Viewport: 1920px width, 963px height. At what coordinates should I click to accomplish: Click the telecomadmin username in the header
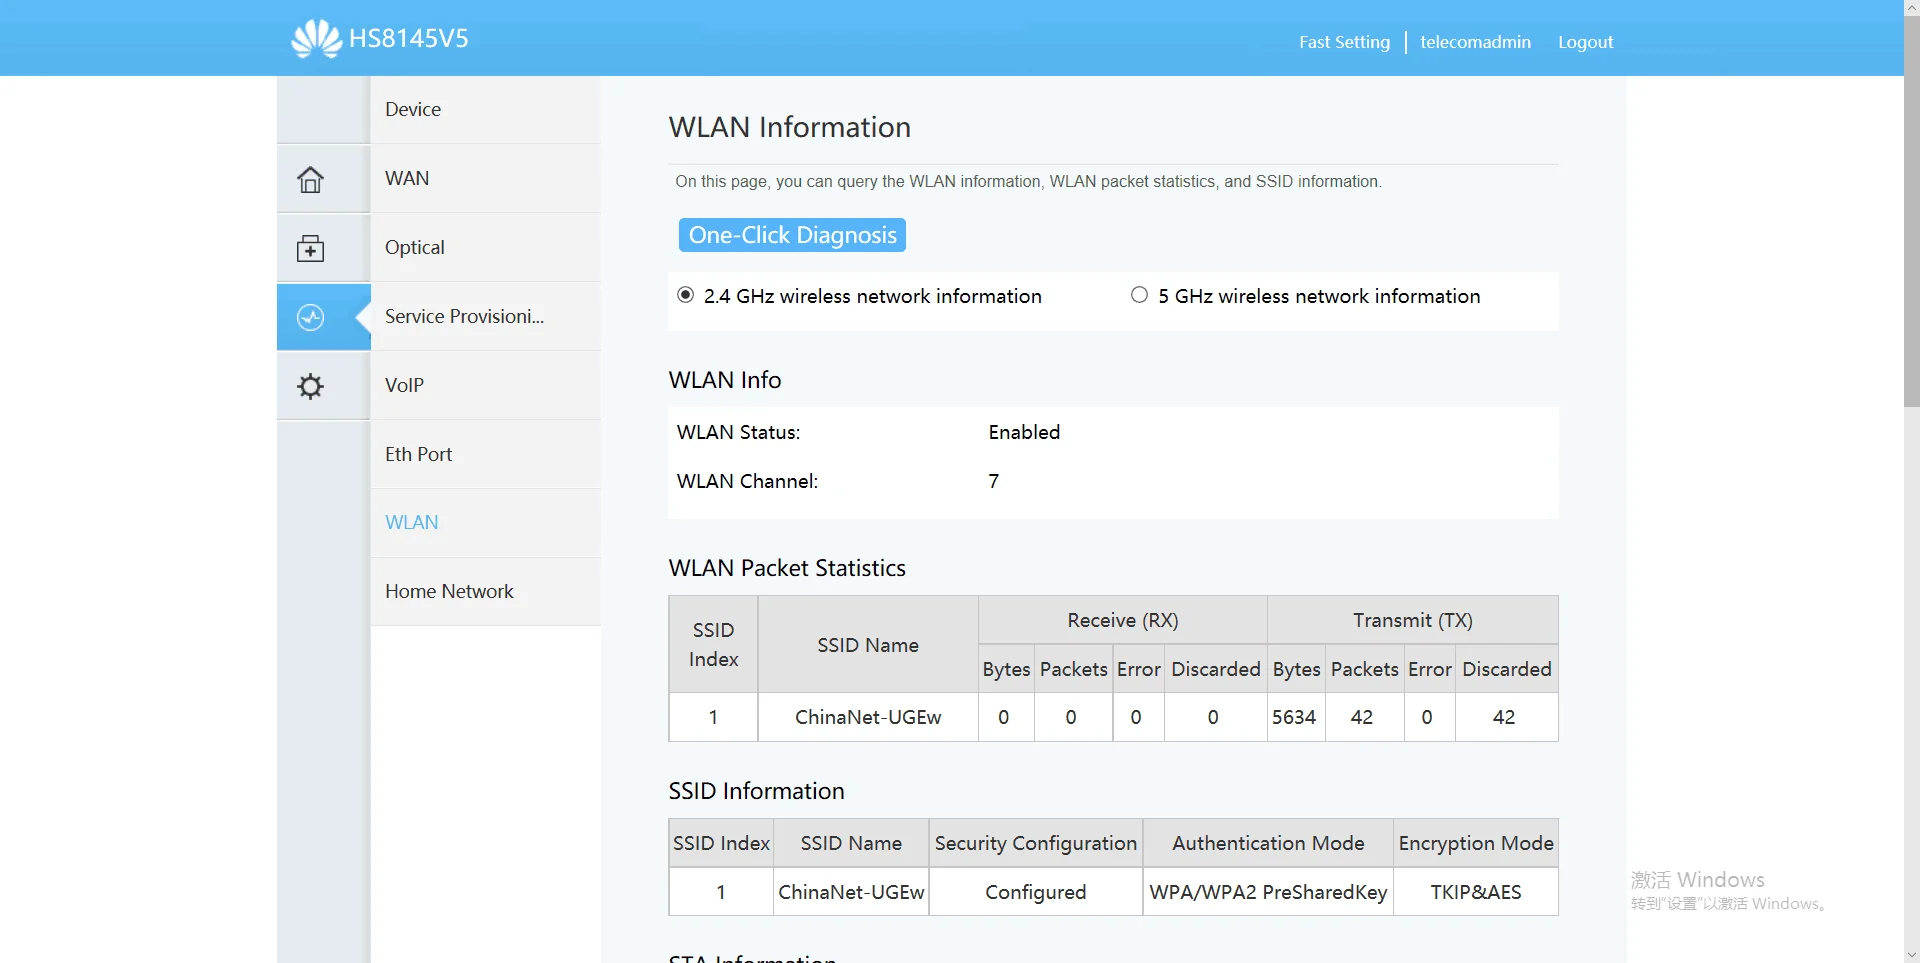point(1475,42)
